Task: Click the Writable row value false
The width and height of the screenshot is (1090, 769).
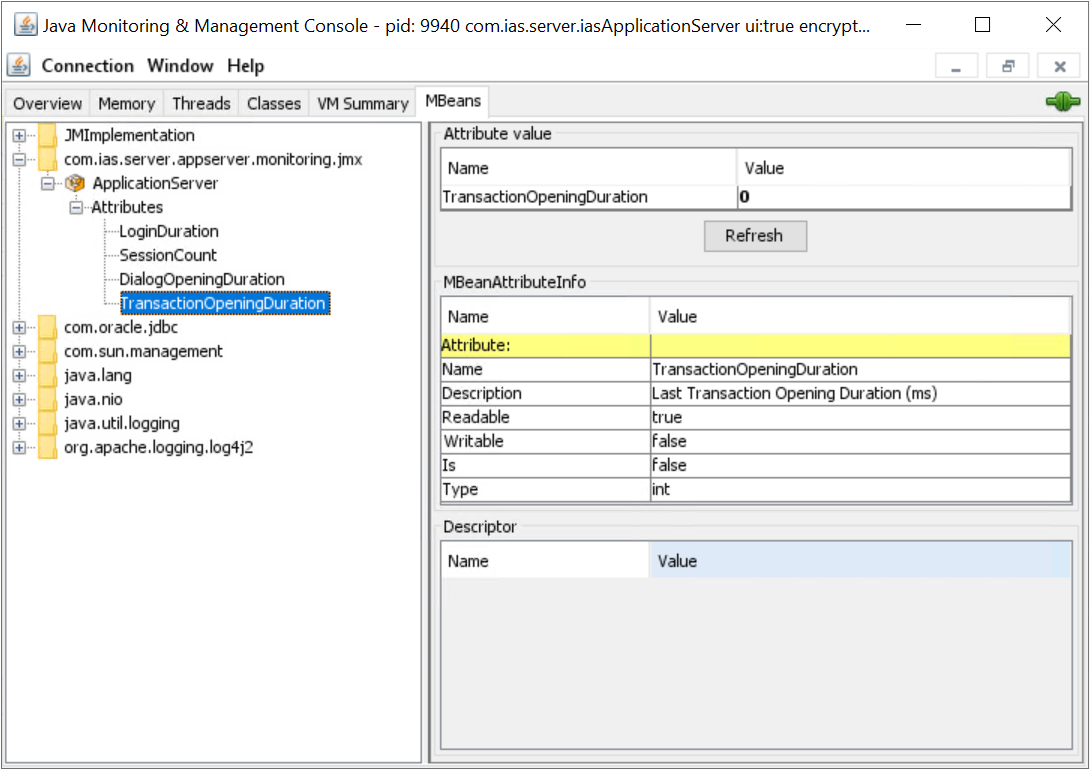Action: coord(669,442)
